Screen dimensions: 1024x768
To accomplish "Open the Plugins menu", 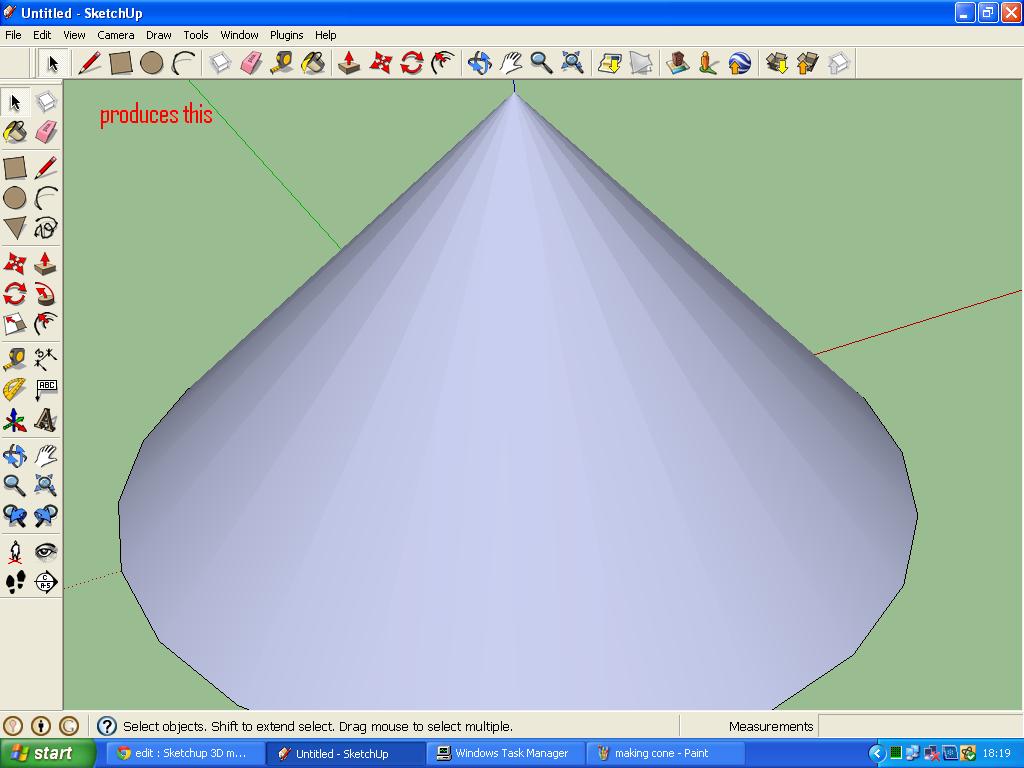I will (286, 35).
